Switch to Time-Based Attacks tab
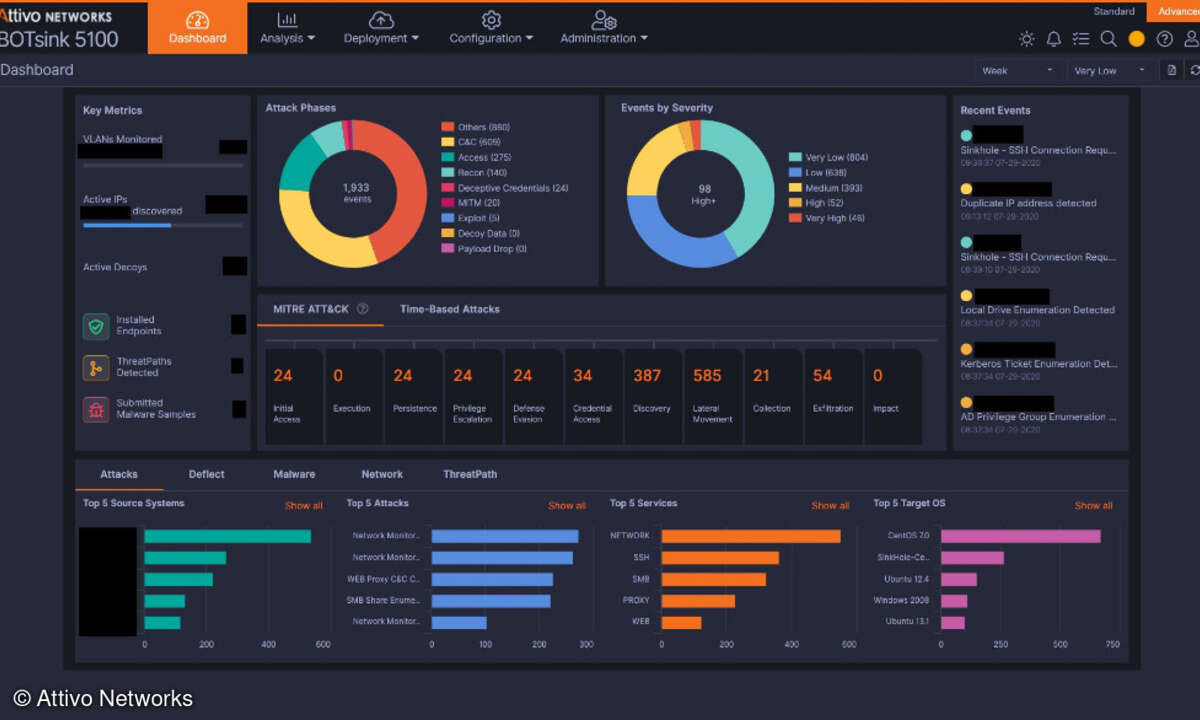This screenshot has width=1200, height=720. click(x=449, y=309)
